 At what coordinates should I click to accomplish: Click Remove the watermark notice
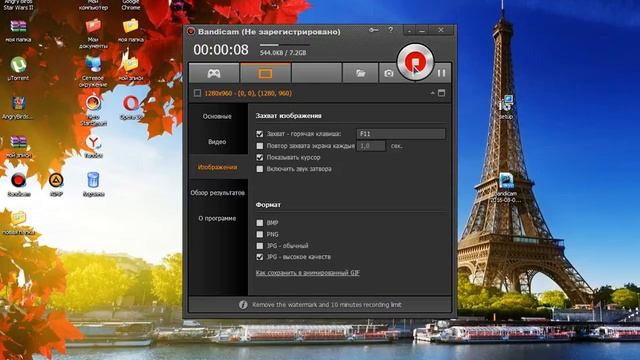[327, 304]
